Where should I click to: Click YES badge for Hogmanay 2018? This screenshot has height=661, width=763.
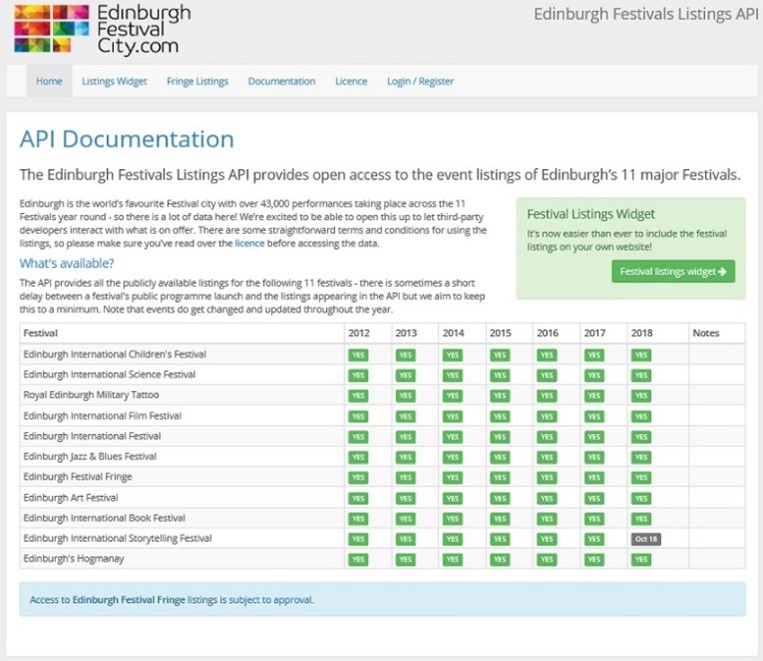coord(641,560)
